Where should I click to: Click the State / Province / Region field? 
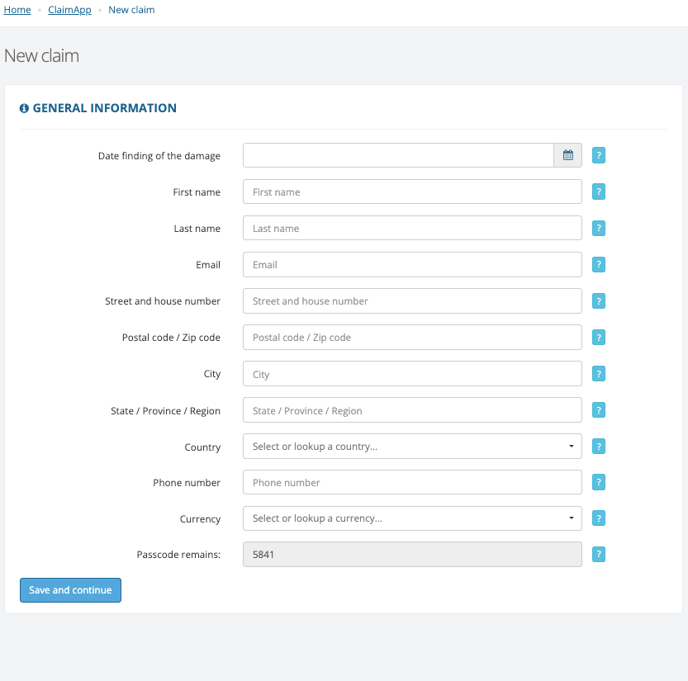click(x=412, y=410)
